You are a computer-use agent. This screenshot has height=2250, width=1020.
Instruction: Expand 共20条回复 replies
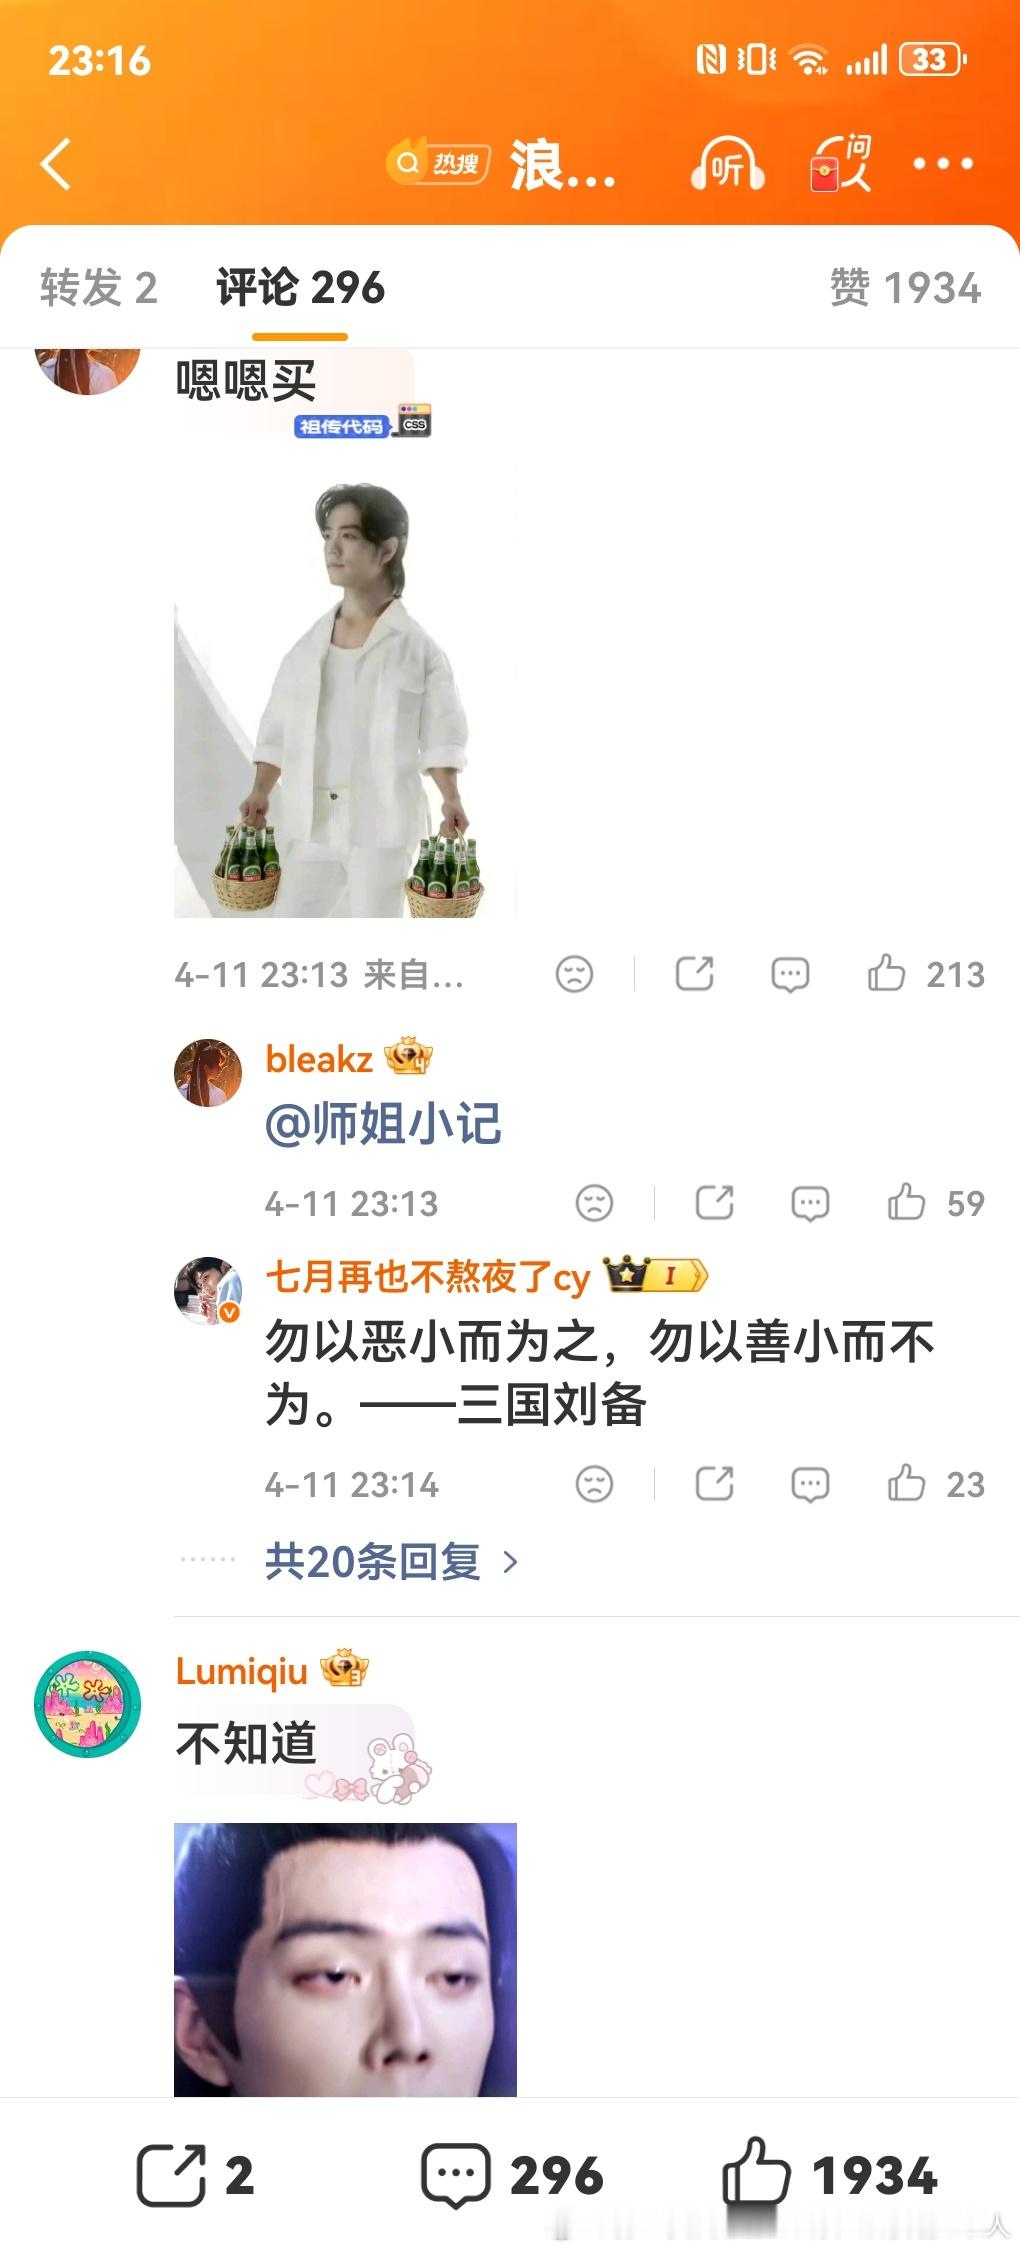click(391, 1561)
